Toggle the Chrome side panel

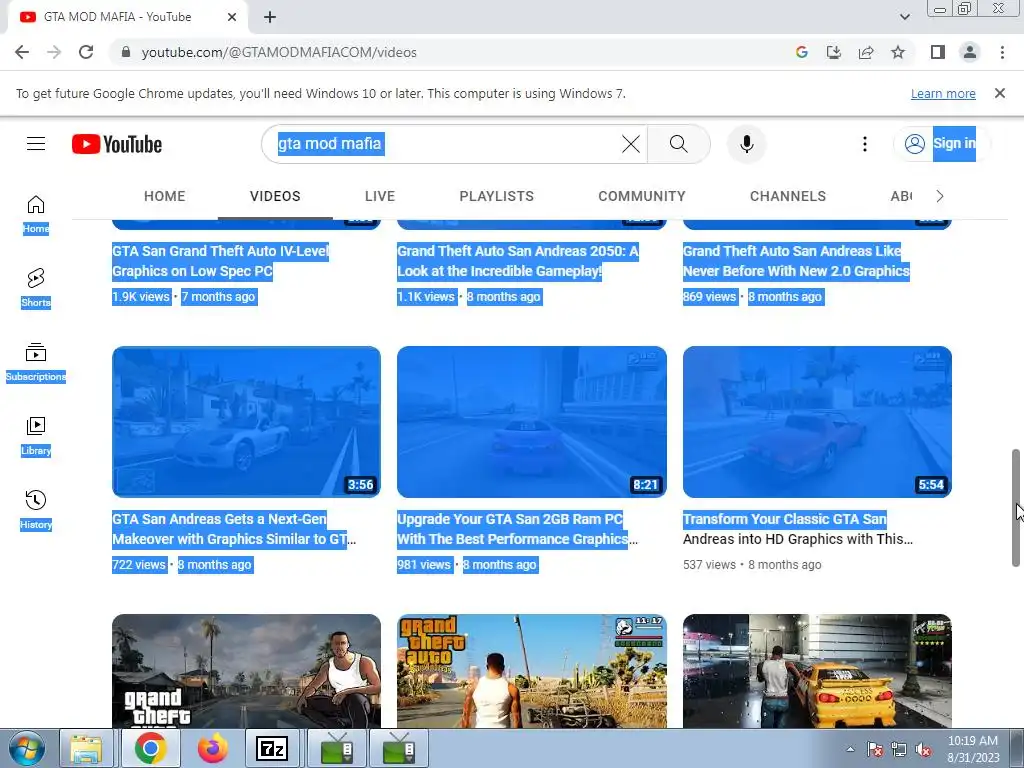(938, 52)
